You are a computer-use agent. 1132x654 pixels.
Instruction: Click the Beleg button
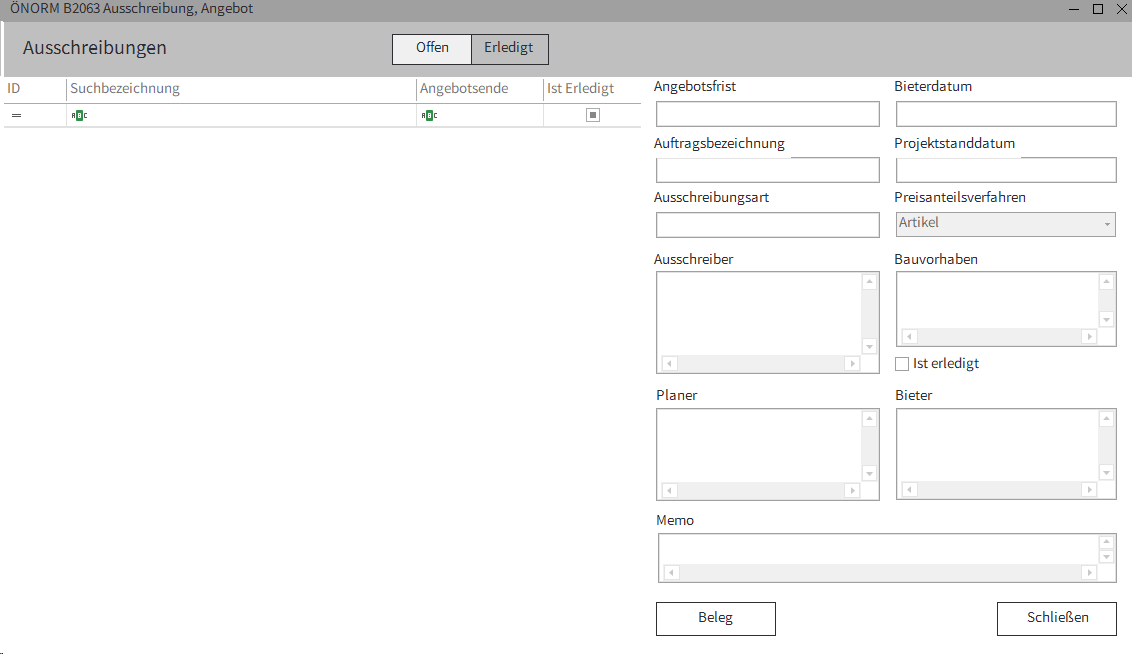tap(715, 618)
